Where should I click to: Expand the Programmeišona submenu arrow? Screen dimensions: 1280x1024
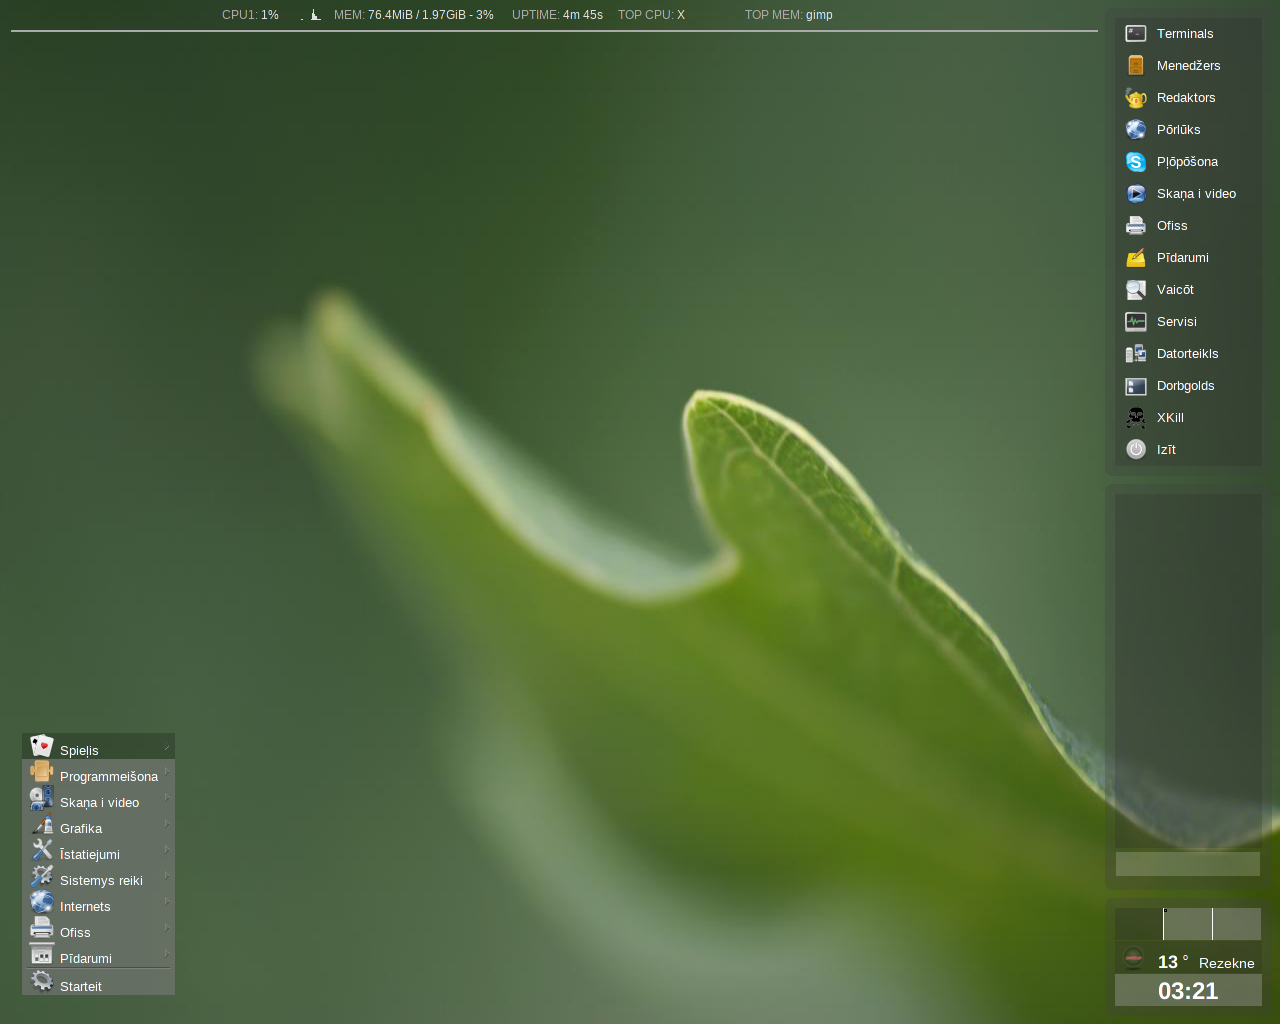coord(167,772)
